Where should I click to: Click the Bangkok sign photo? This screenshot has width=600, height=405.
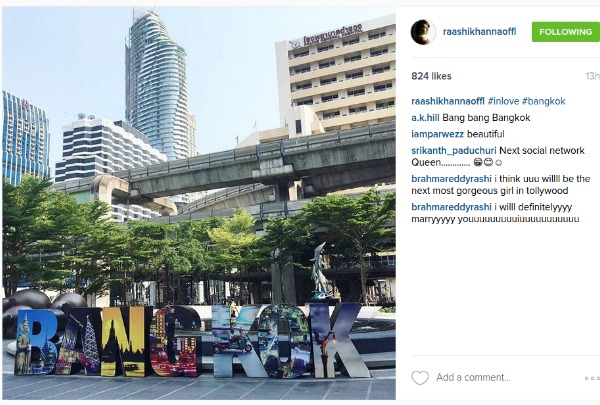tap(199, 203)
